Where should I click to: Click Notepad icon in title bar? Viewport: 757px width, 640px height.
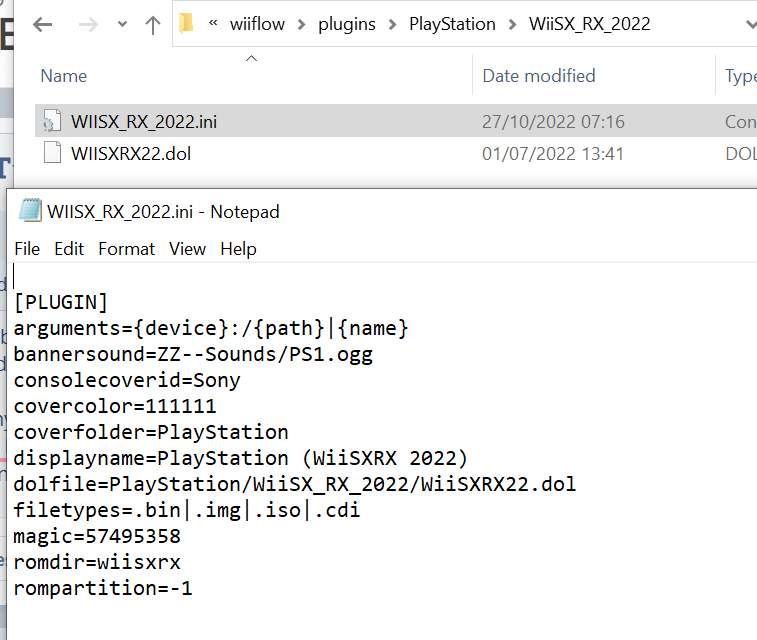(30, 210)
